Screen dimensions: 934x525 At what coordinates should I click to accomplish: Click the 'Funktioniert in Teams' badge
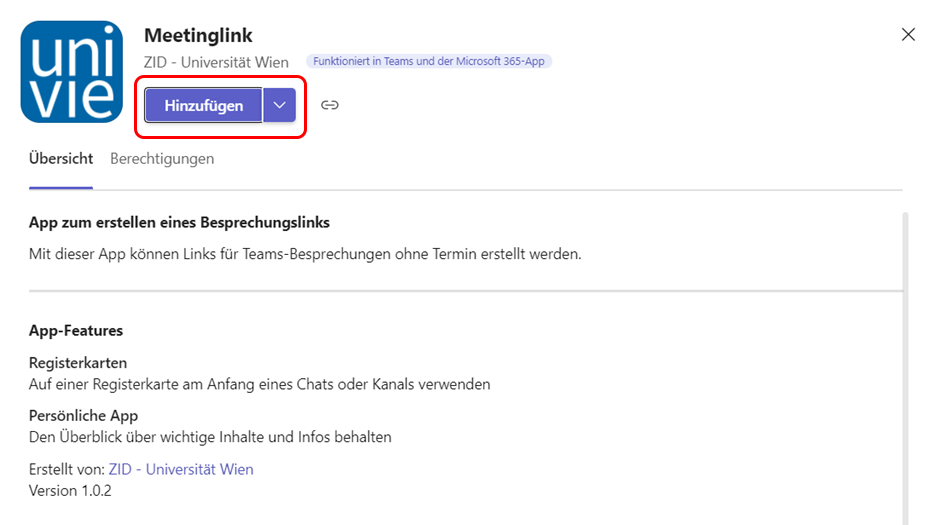(x=429, y=61)
